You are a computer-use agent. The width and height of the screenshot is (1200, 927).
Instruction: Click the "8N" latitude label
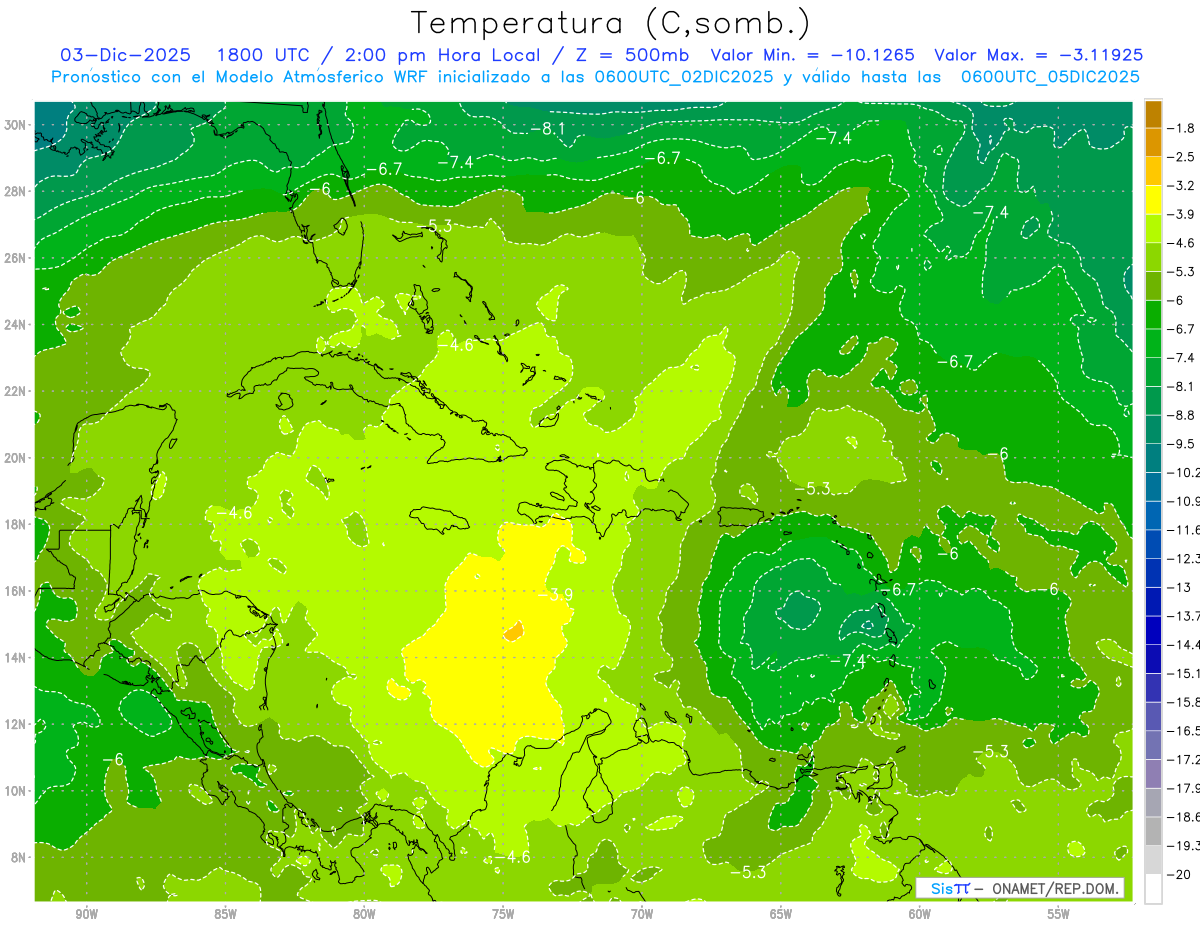18,857
